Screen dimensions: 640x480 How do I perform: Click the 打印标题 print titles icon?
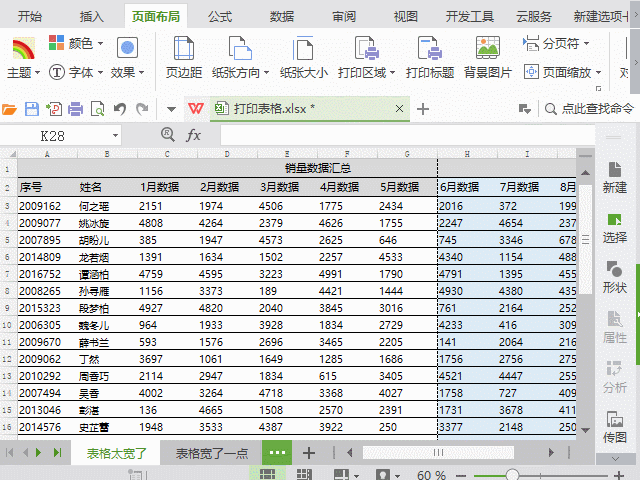tap(429, 48)
